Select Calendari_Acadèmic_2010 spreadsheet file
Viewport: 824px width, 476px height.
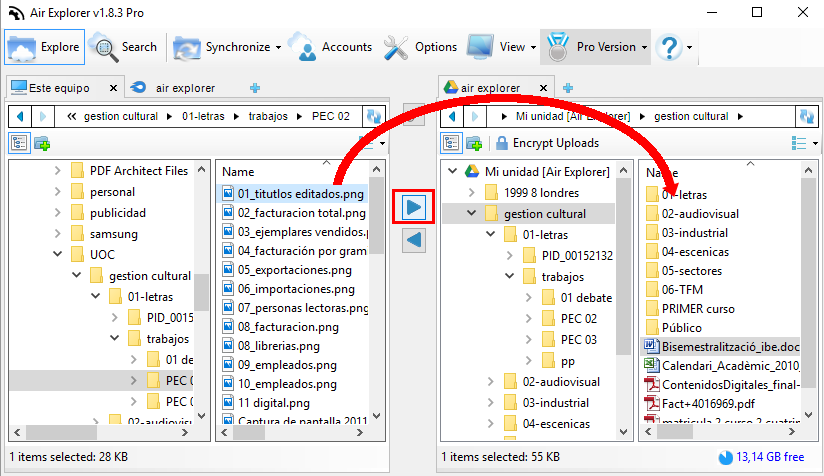click(x=721, y=365)
